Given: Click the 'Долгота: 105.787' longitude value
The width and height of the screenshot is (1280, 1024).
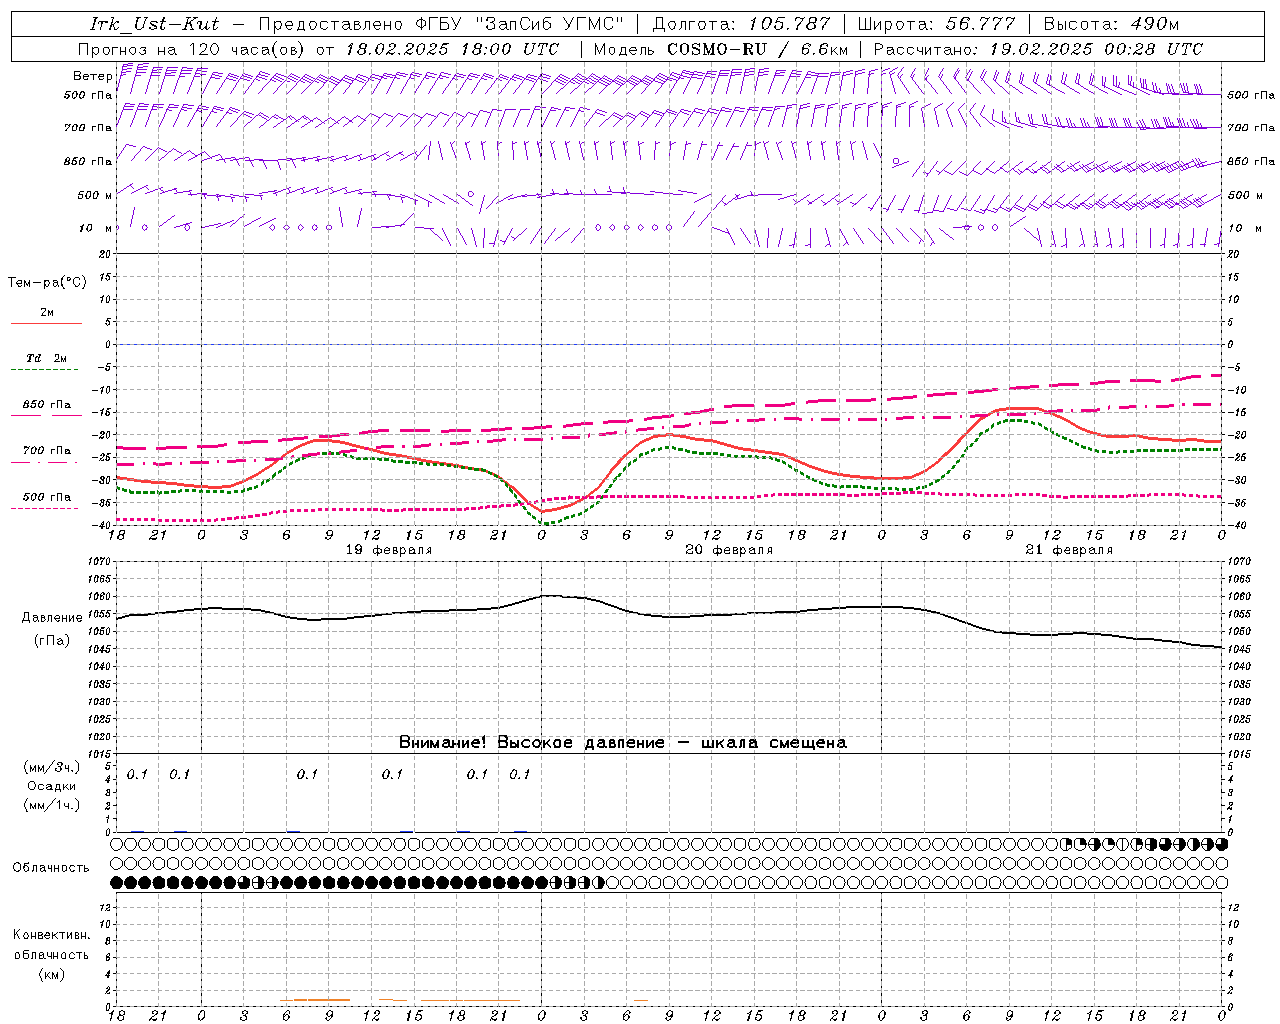Looking at the screenshot, I should (x=741, y=24).
